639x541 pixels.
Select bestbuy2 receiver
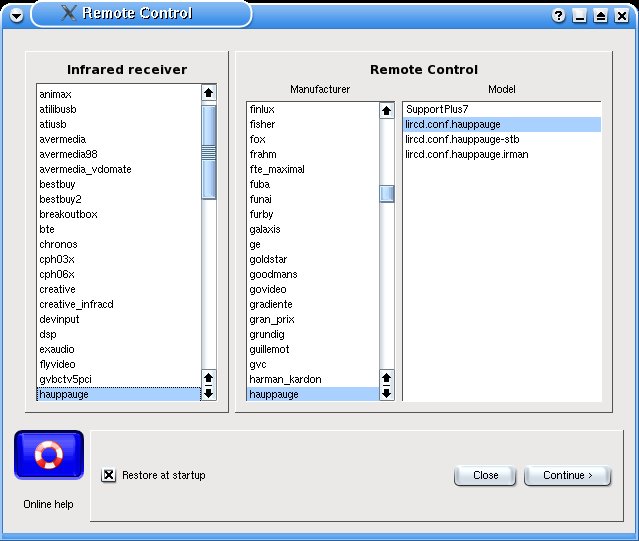coord(119,199)
